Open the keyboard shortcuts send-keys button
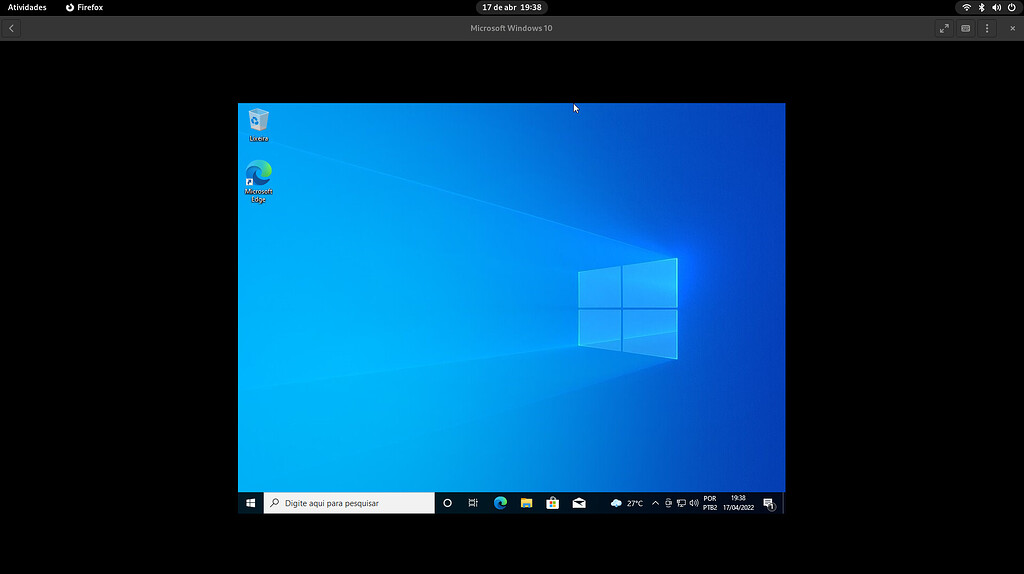This screenshot has height=574, width=1024. click(966, 28)
